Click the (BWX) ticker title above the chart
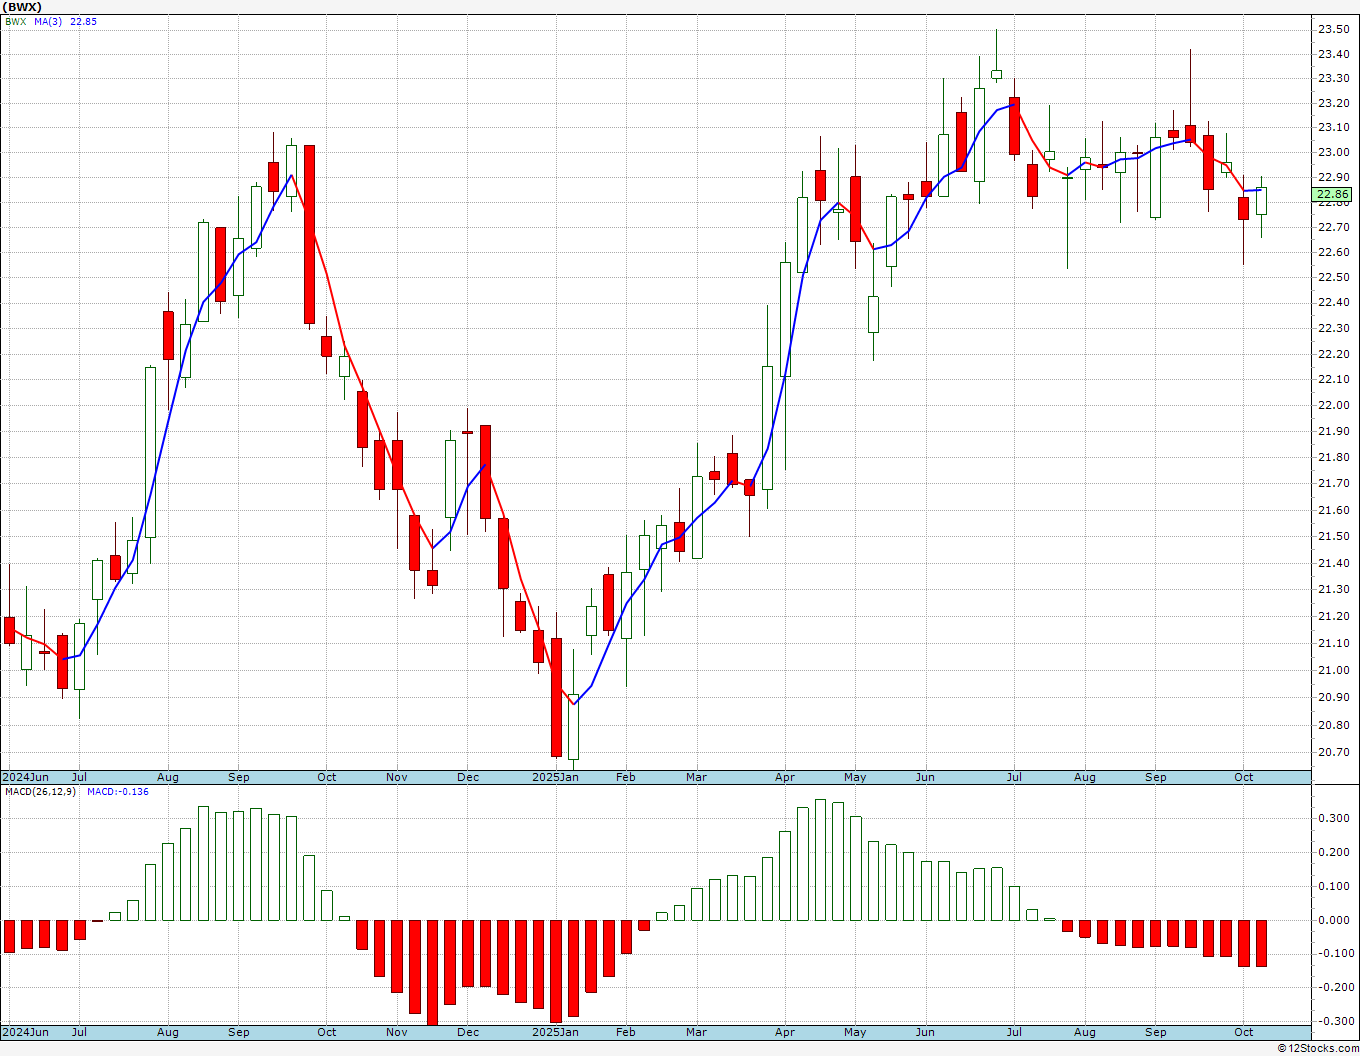This screenshot has width=1360, height=1056. click(22, 6)
